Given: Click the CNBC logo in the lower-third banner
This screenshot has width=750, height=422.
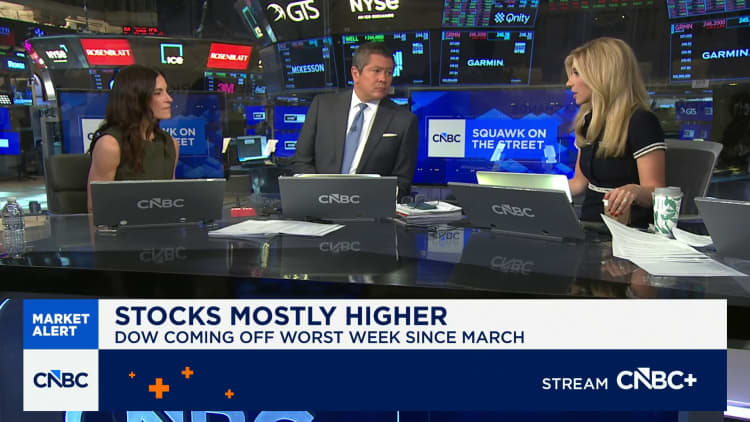Looking at the screenshot, I should (x=61, y=380).
